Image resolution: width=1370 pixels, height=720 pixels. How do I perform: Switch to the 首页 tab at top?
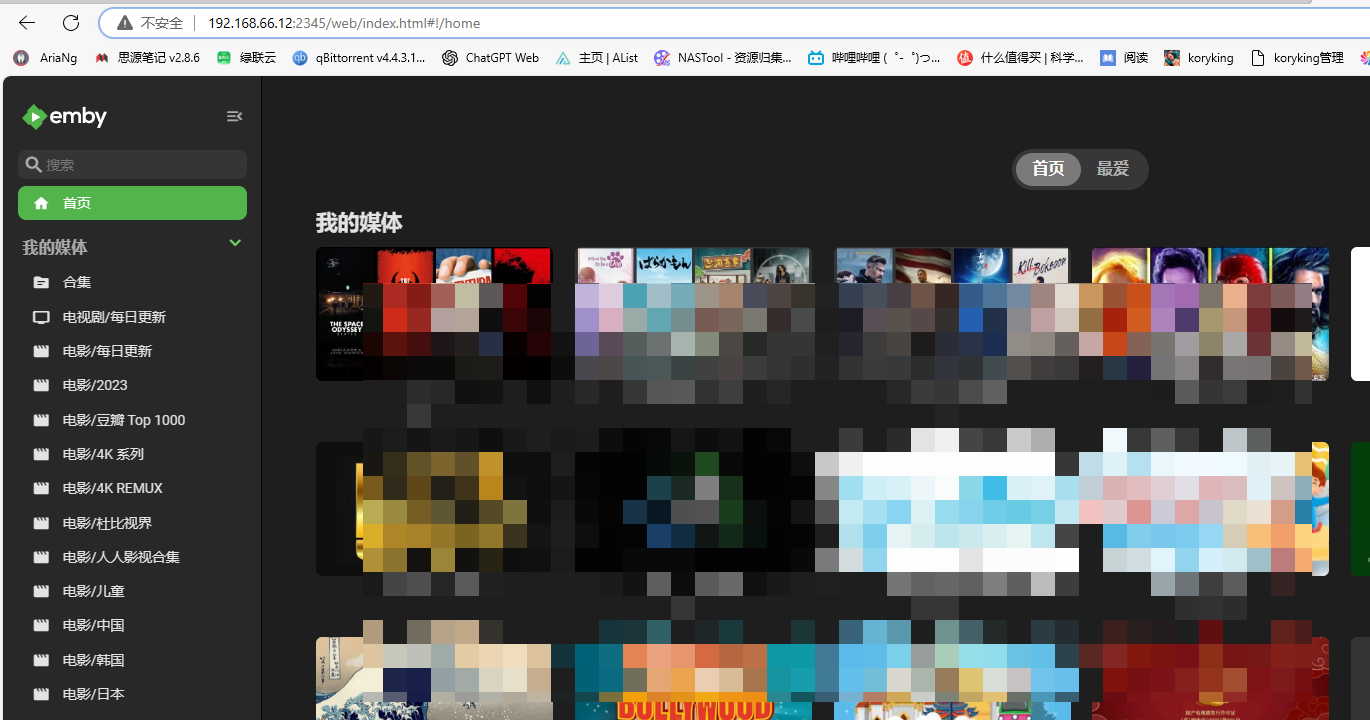click(x=1048, y=169)
